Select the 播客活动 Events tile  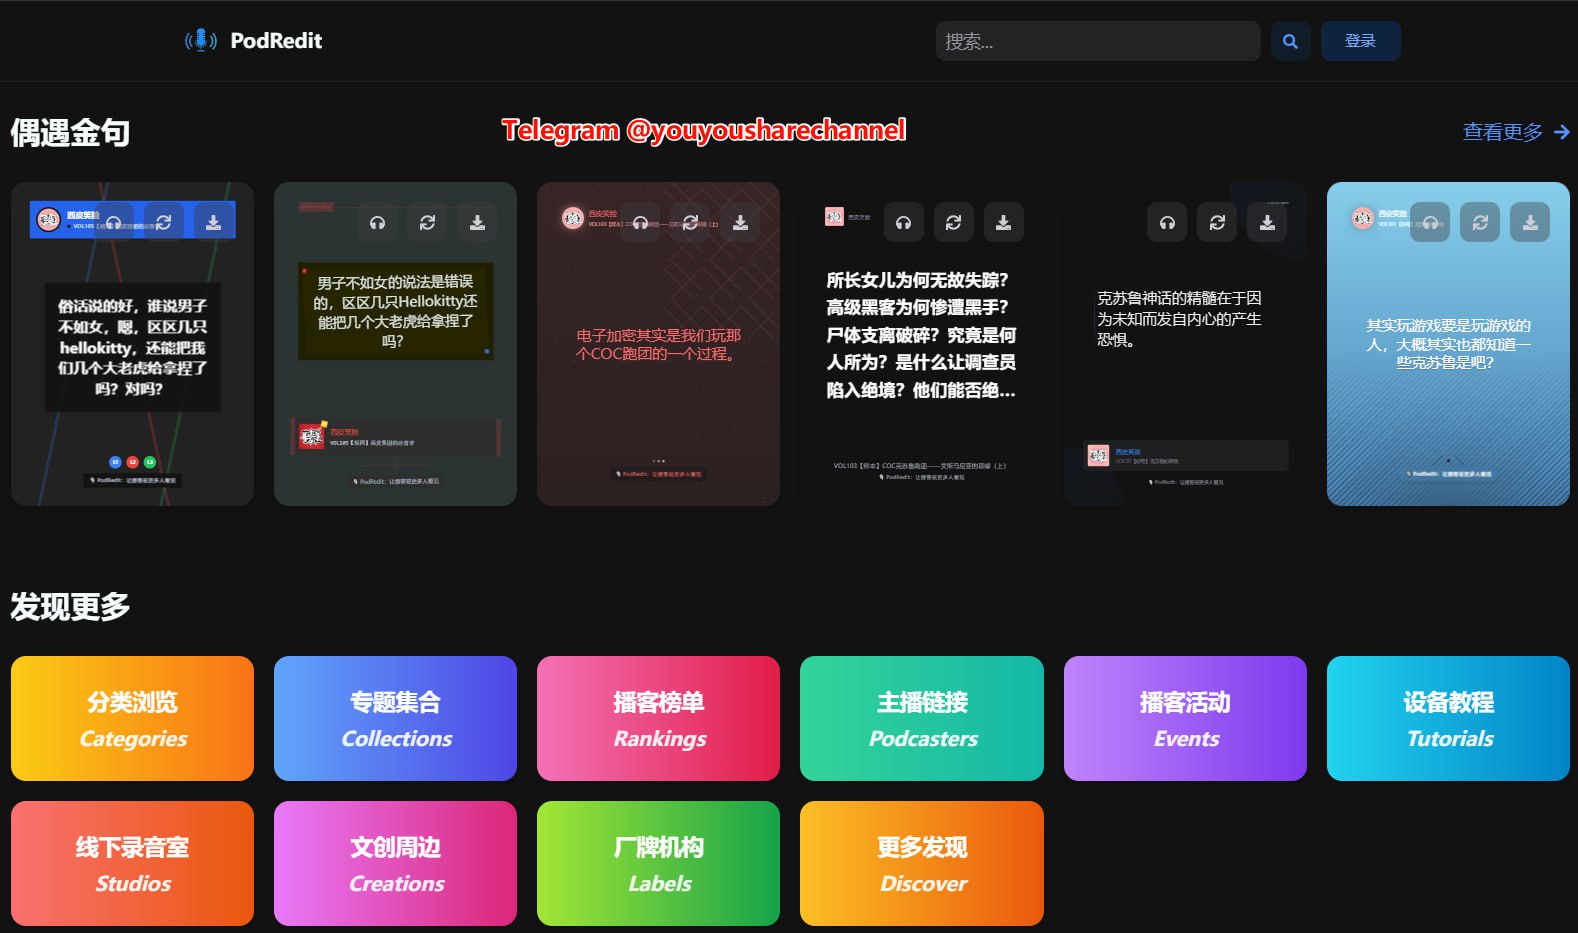[1185, 718]
